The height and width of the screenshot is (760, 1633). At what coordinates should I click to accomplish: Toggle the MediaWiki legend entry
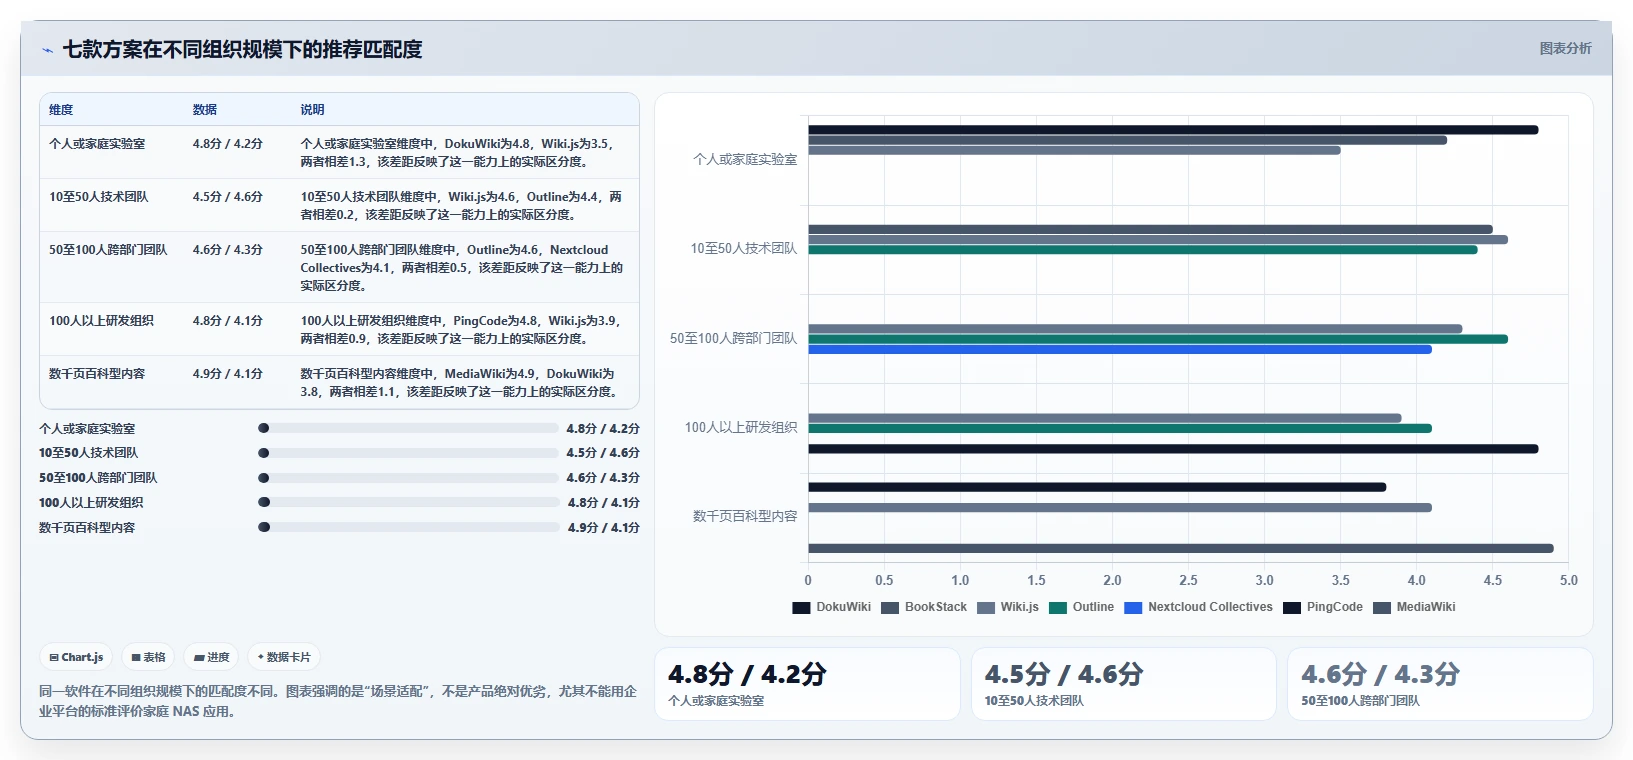[x=1414, y=607]
